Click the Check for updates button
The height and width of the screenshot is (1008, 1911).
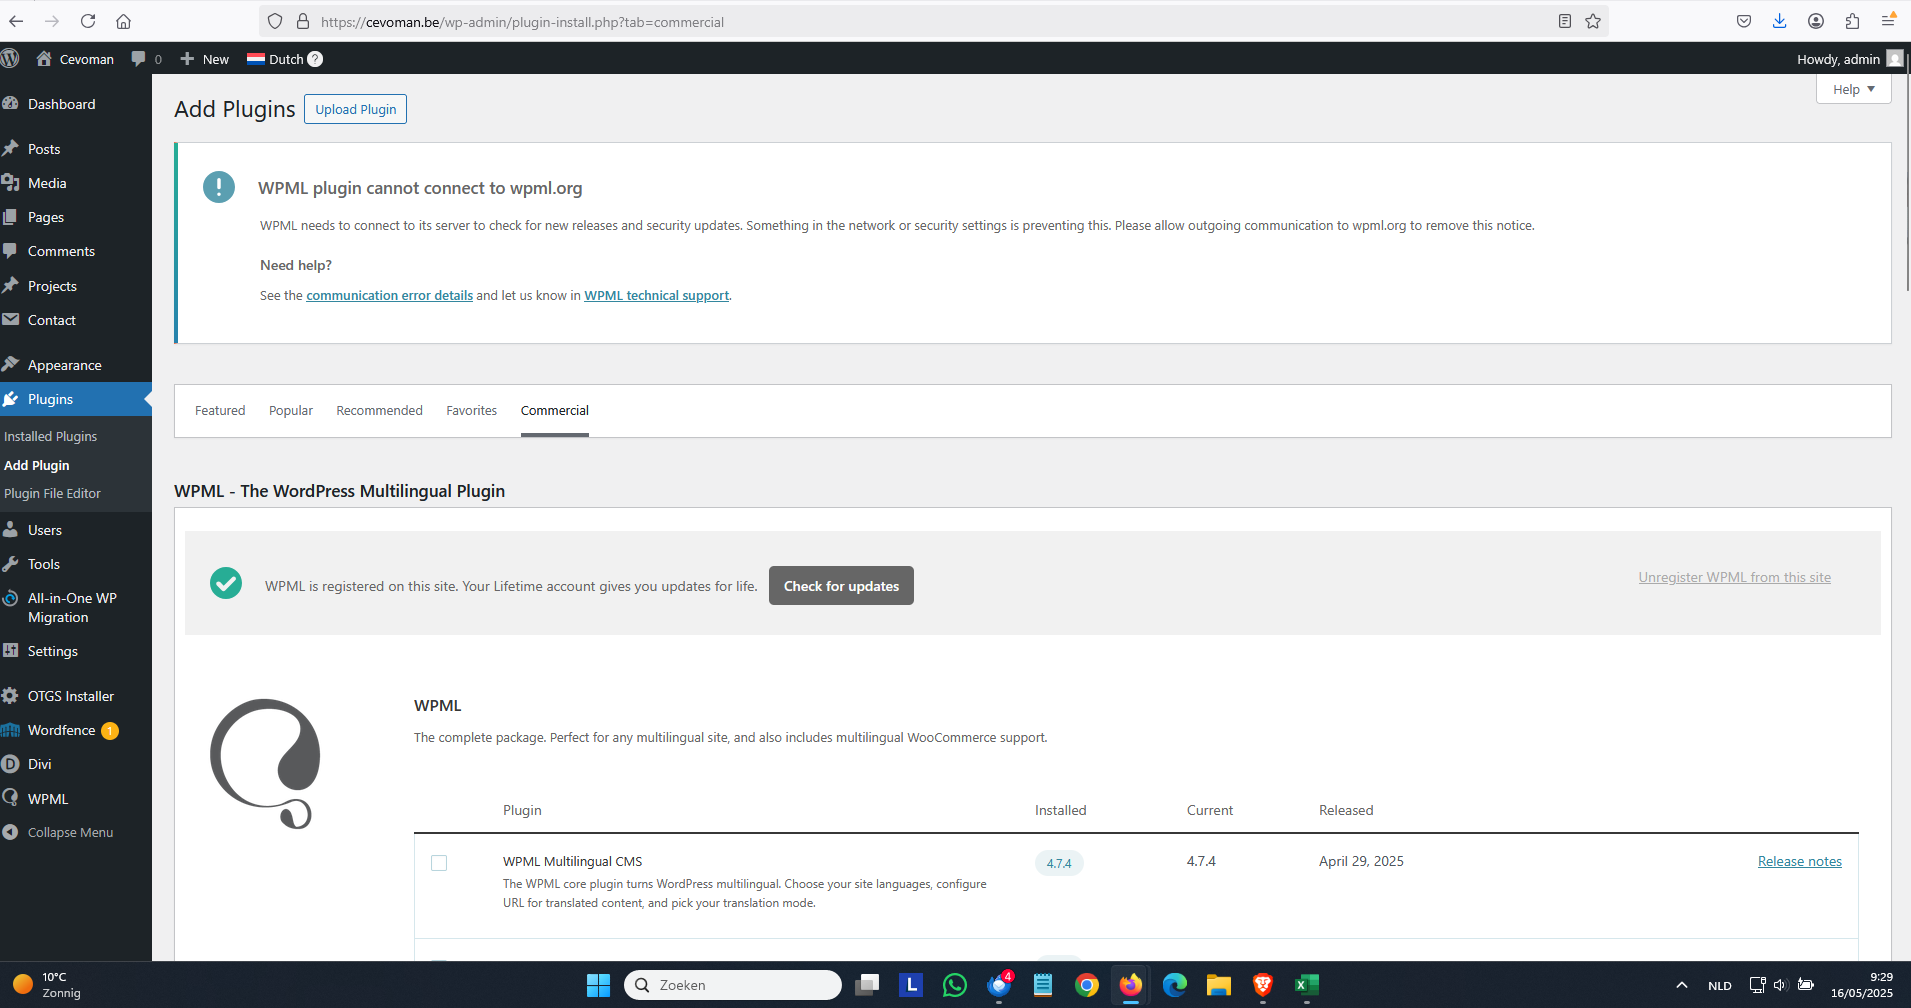pos(841,586)
